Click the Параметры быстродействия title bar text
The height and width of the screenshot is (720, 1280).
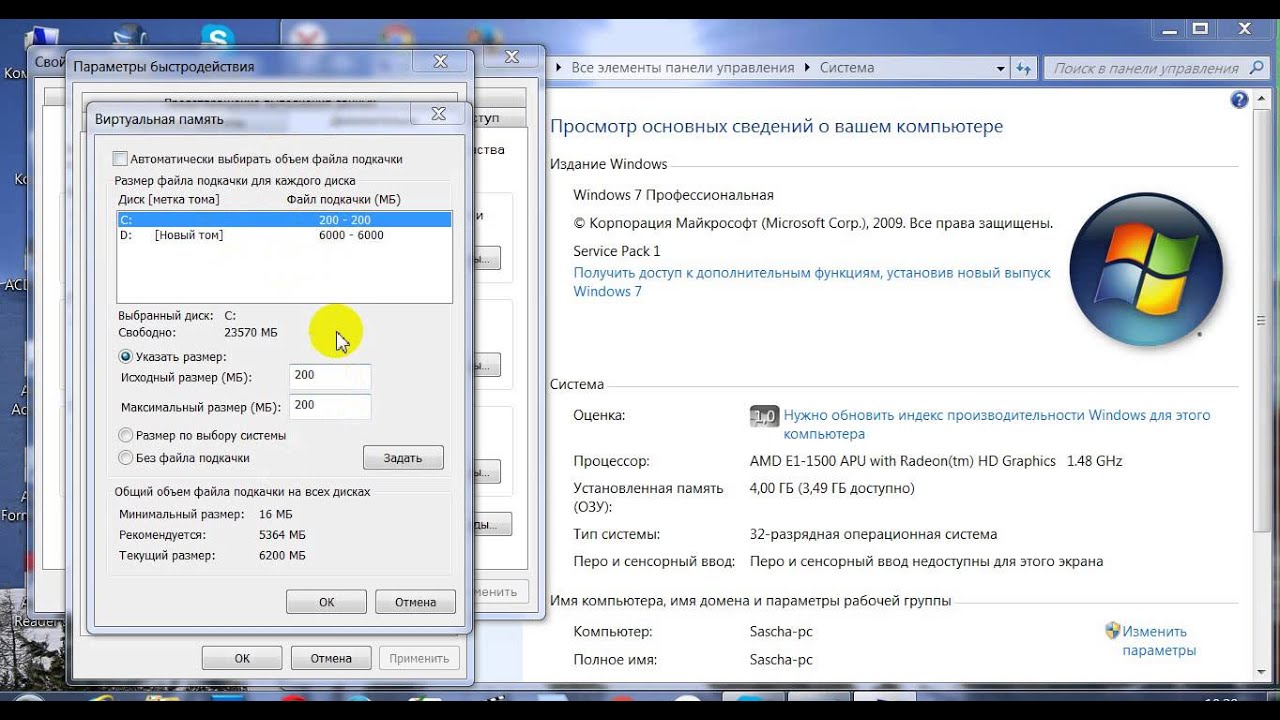[x=164, y=66]
